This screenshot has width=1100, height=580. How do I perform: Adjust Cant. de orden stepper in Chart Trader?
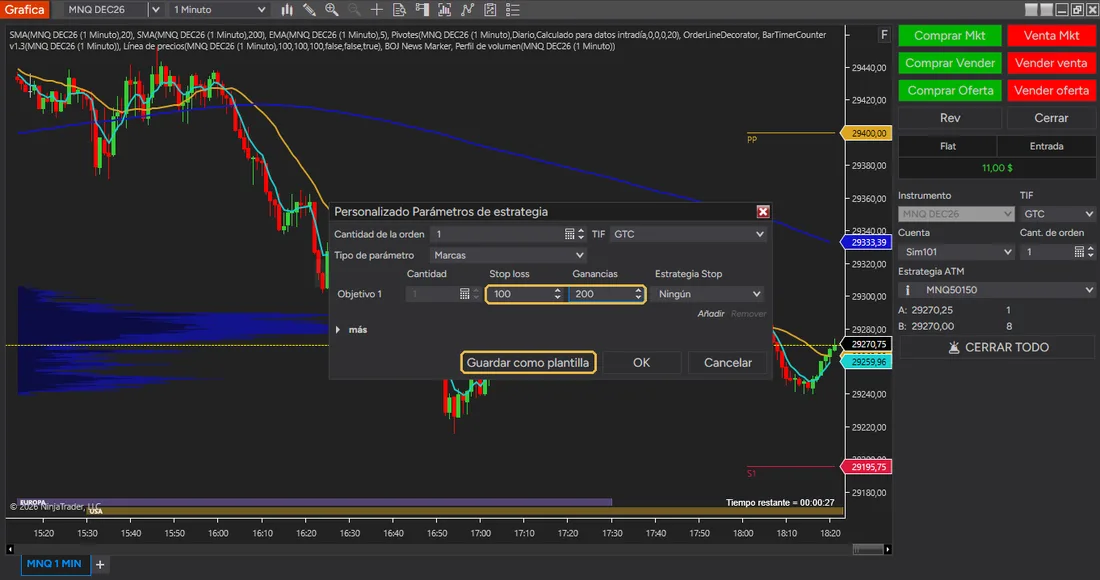tap(1090, 252)
